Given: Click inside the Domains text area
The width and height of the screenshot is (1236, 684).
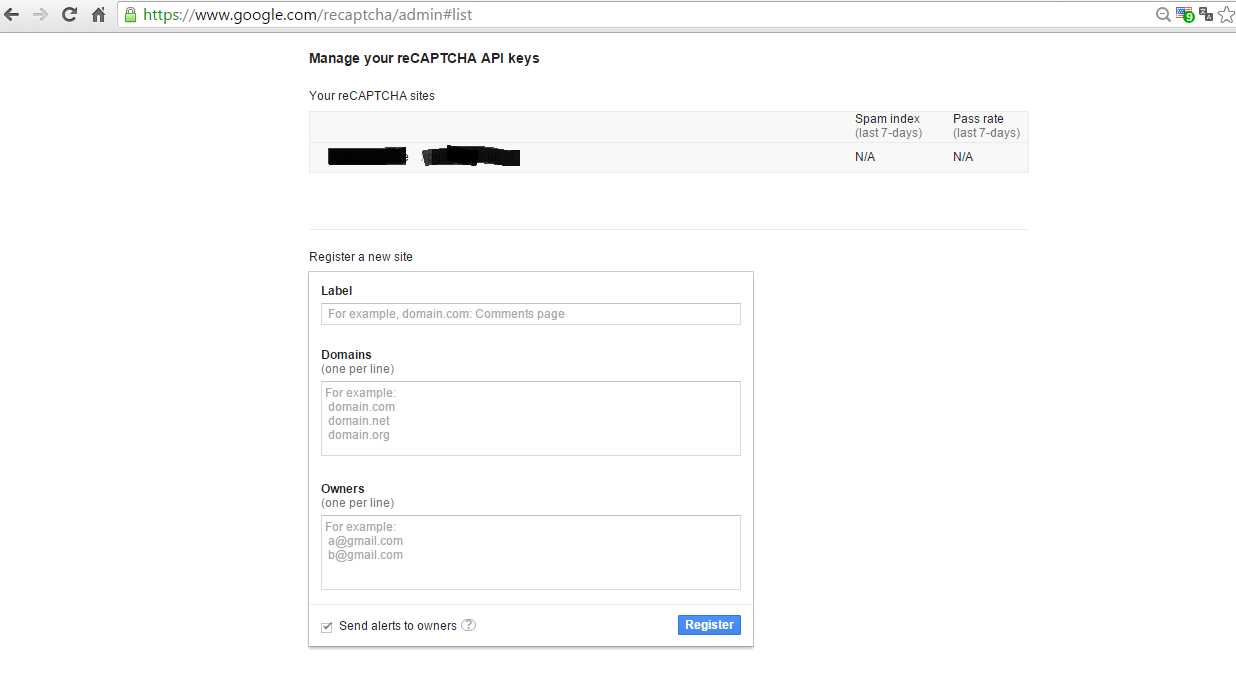Looking at the screenshot, I should click(531, 418).
